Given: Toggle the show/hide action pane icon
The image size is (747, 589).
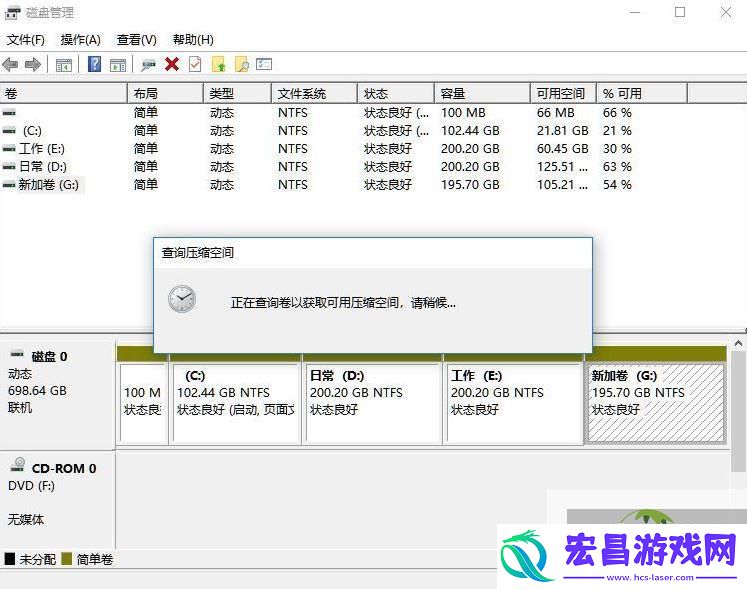Looking at the screenshot, I should pyautogui.click(x=118, y=65).
